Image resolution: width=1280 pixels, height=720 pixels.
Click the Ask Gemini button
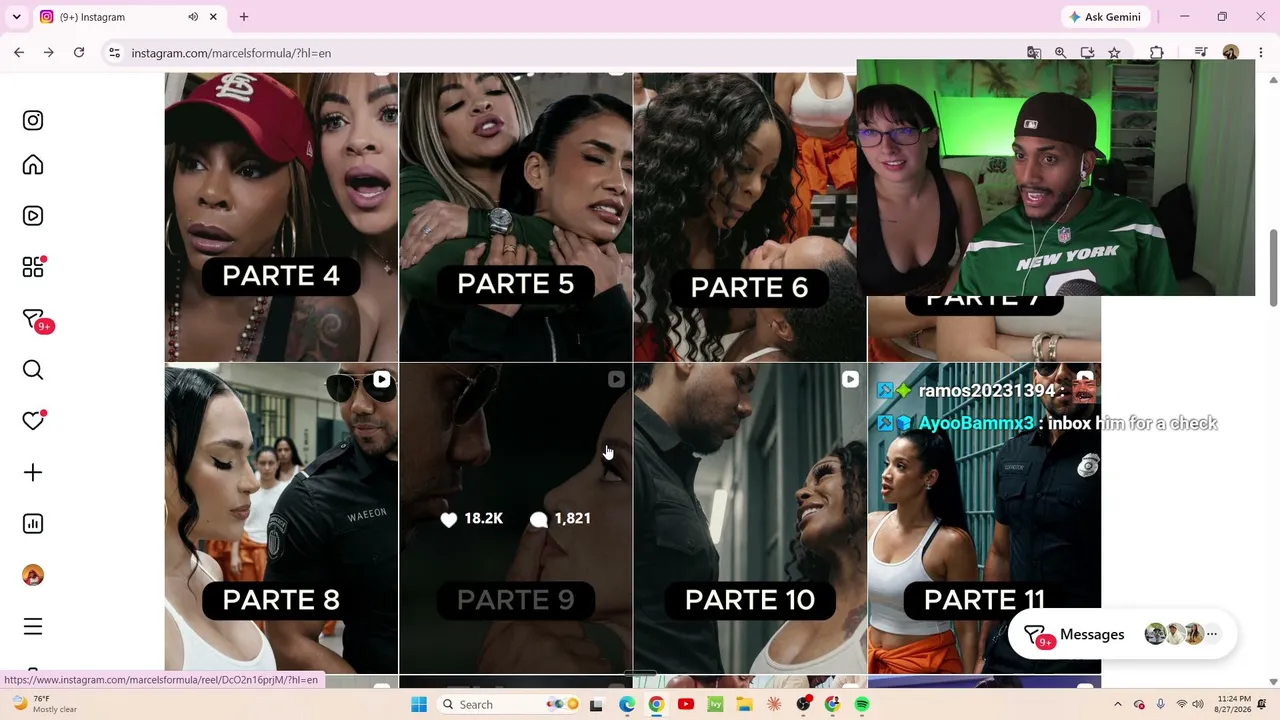pos(1105,17)
